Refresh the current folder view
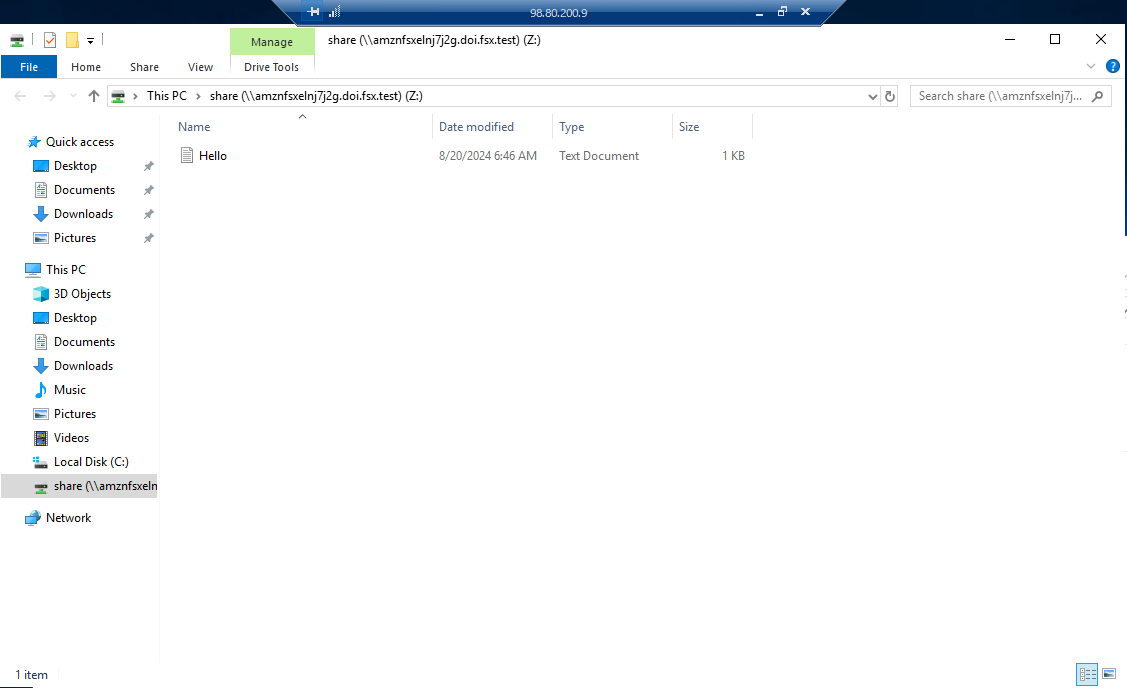Image resolution: width=1127 pixels, height=688 pixels. (890, 96)
